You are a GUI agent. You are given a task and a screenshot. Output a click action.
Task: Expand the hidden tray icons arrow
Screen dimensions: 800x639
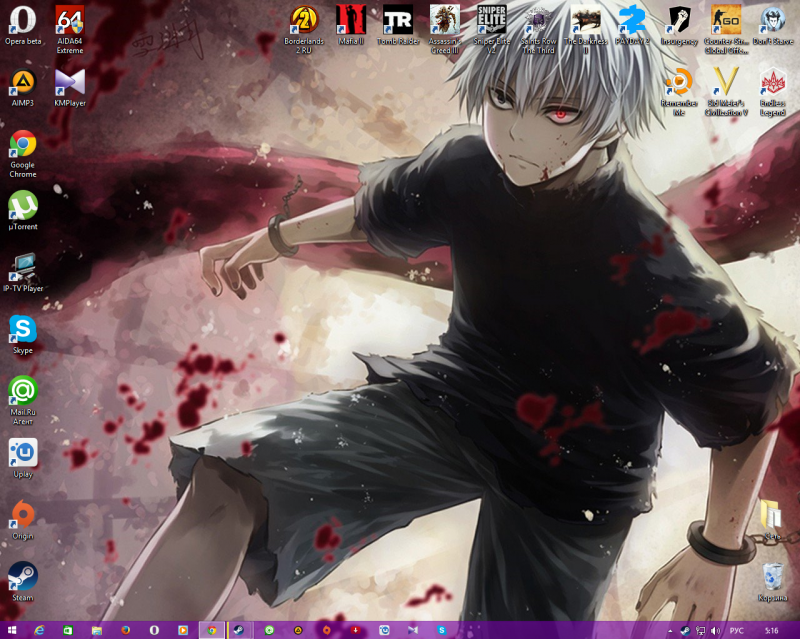pos(670,631)
